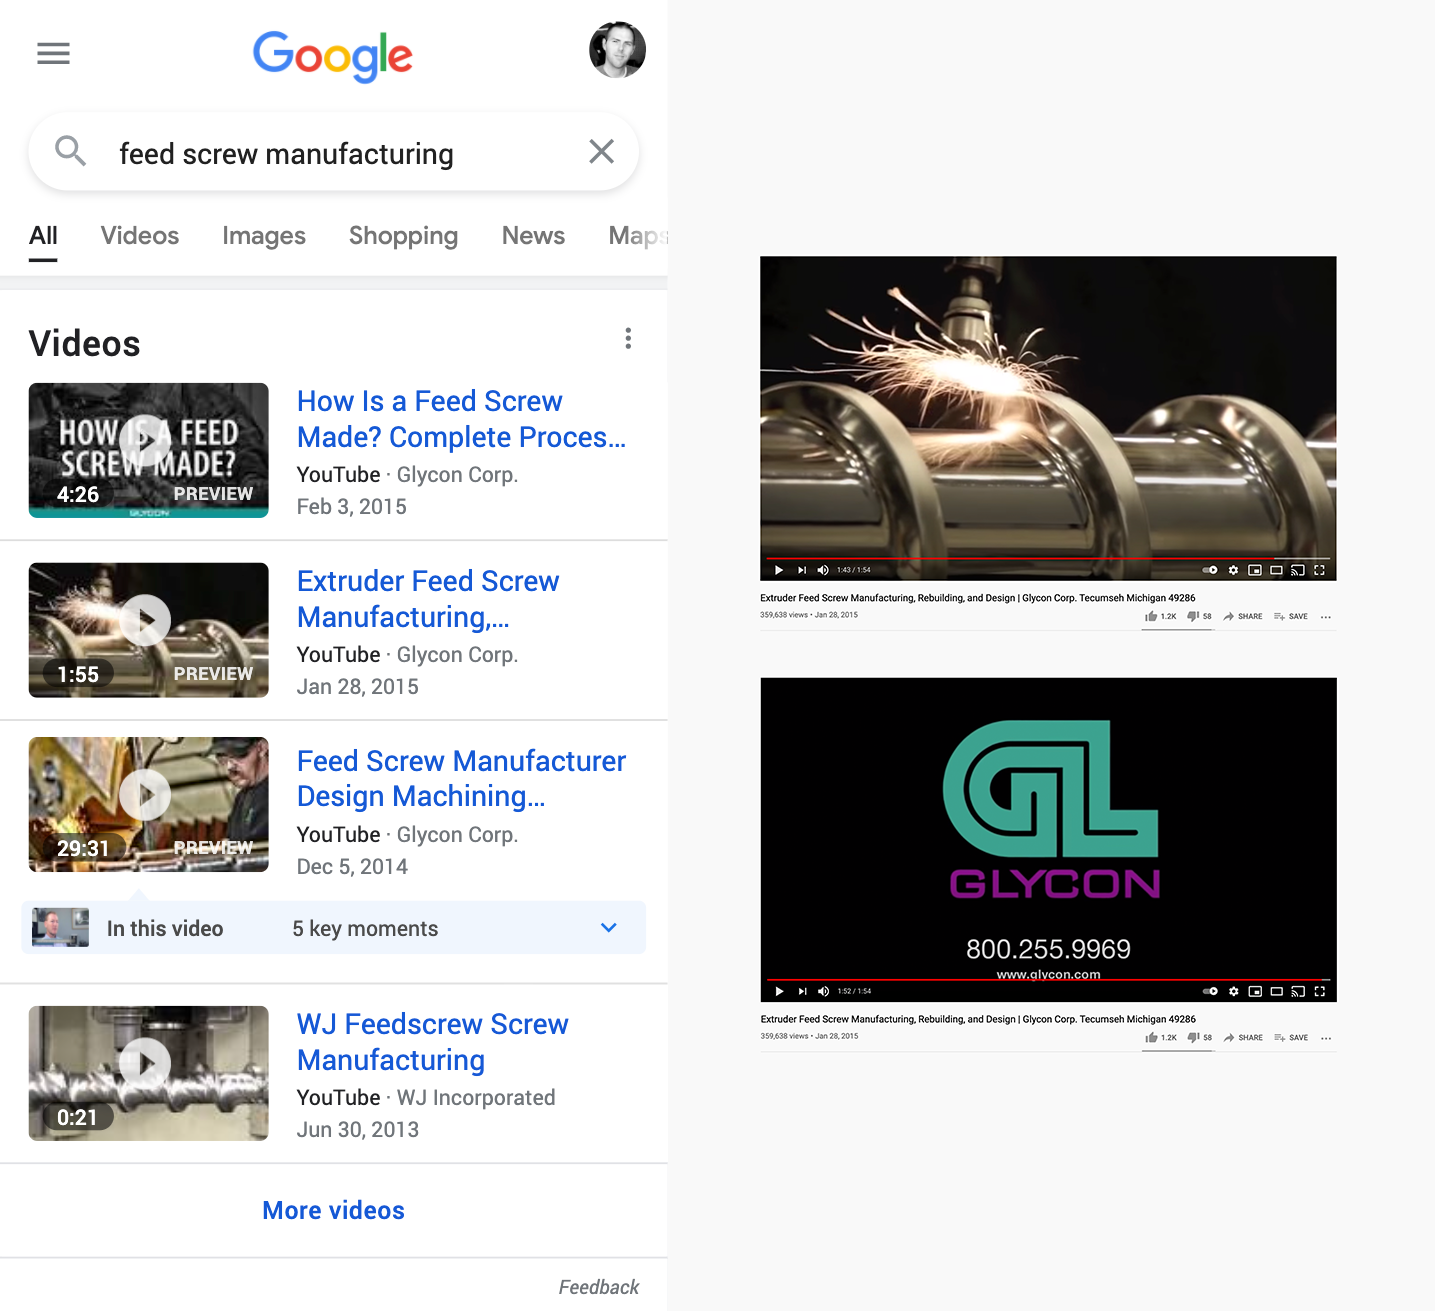This screenshot has height=1311, width=1435.
Task: Open 'WJ Feedscrew Screw Manufacturing' link
Action: coord(432,1042)
